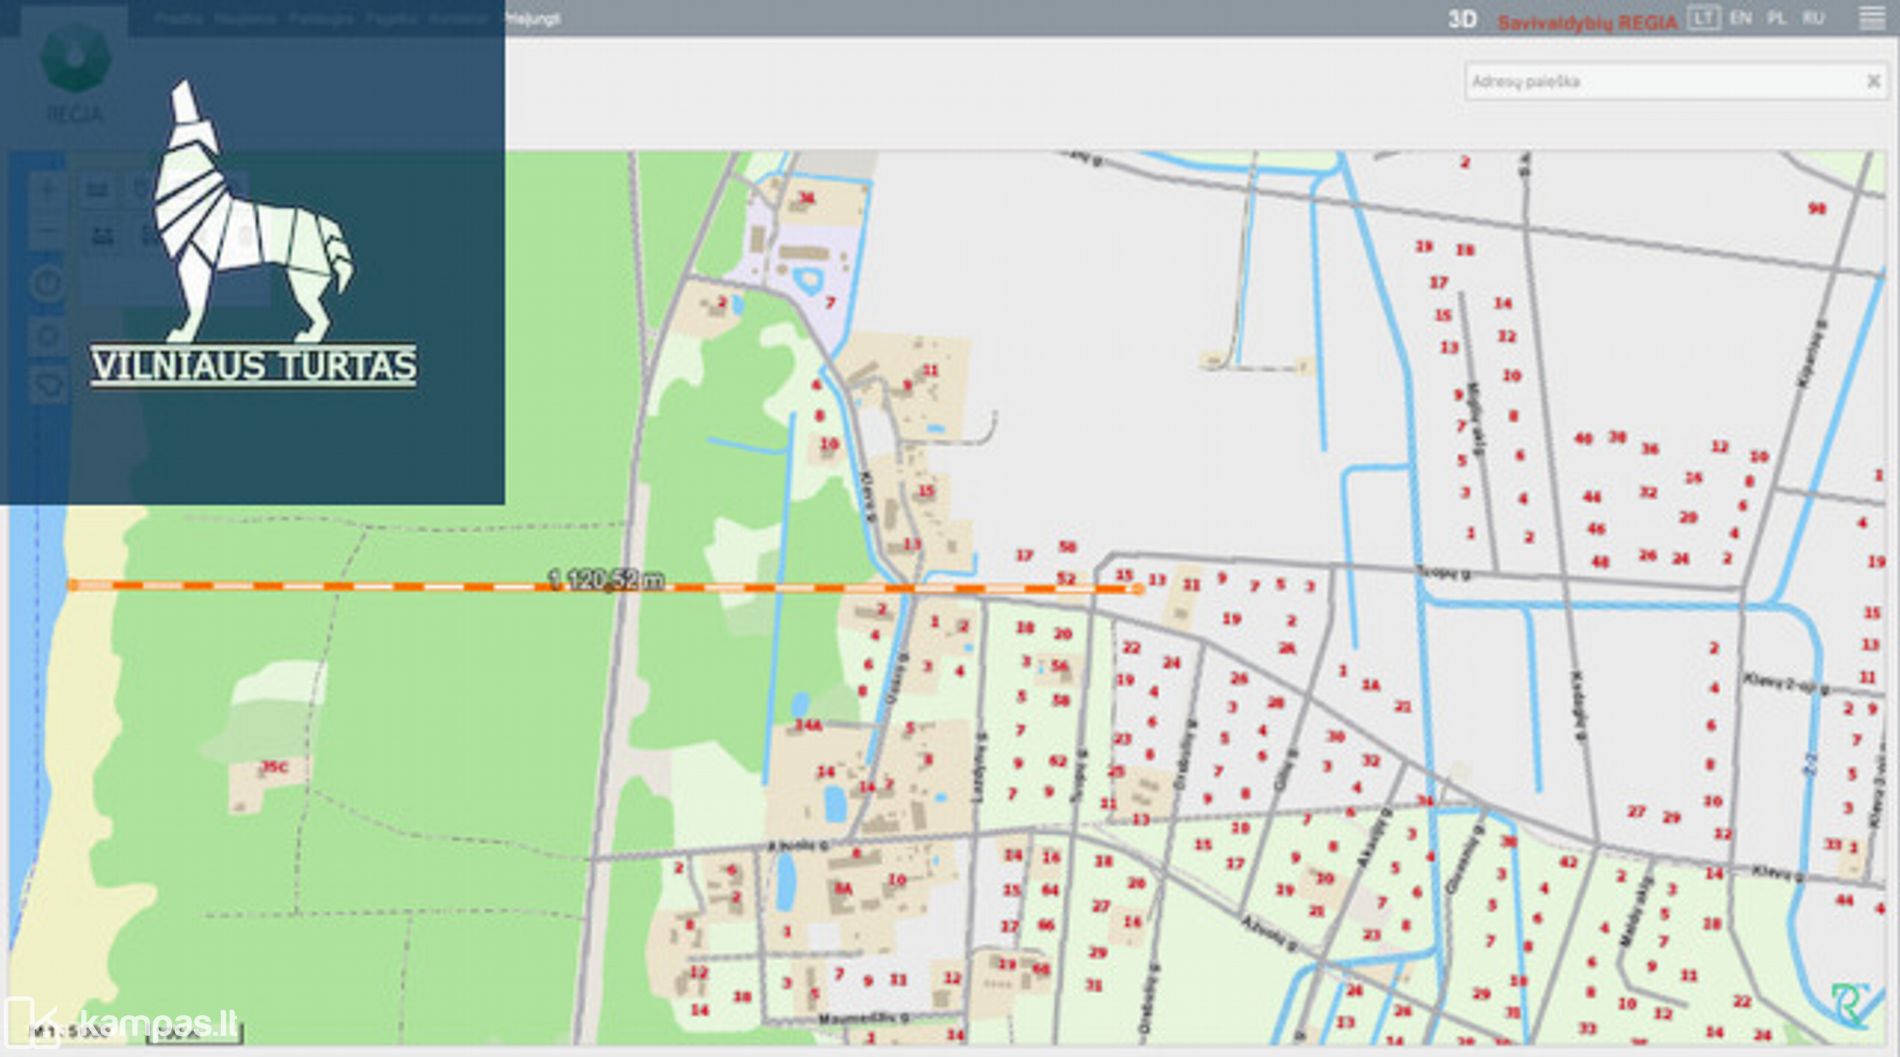
Task: Click the Kadagių g. street label
Action: [x=1579, y=706]
